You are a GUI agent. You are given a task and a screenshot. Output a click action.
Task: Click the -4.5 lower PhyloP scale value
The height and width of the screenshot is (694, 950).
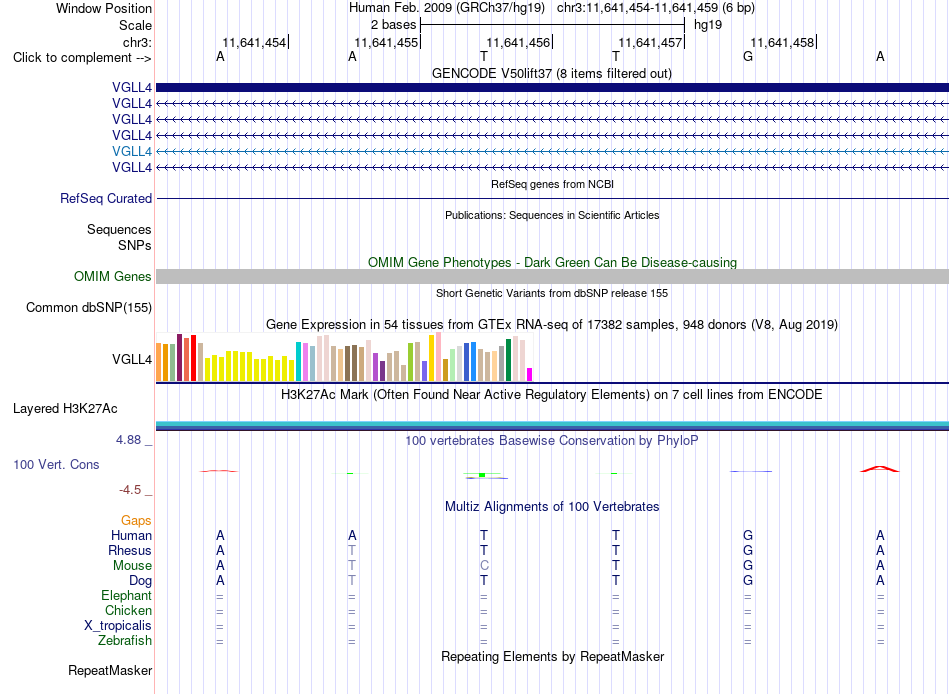point(130,490)
